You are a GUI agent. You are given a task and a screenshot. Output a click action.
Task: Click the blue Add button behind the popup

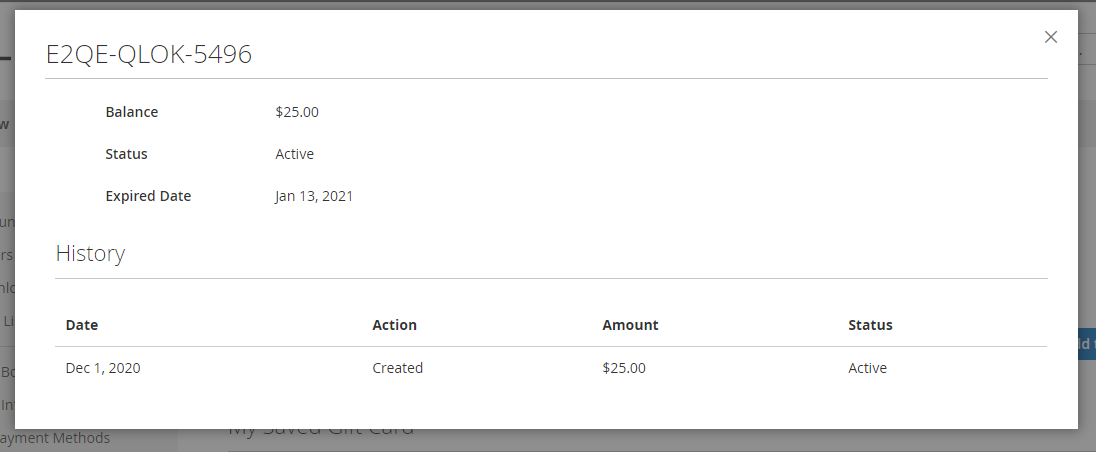tap(1086, 345)
